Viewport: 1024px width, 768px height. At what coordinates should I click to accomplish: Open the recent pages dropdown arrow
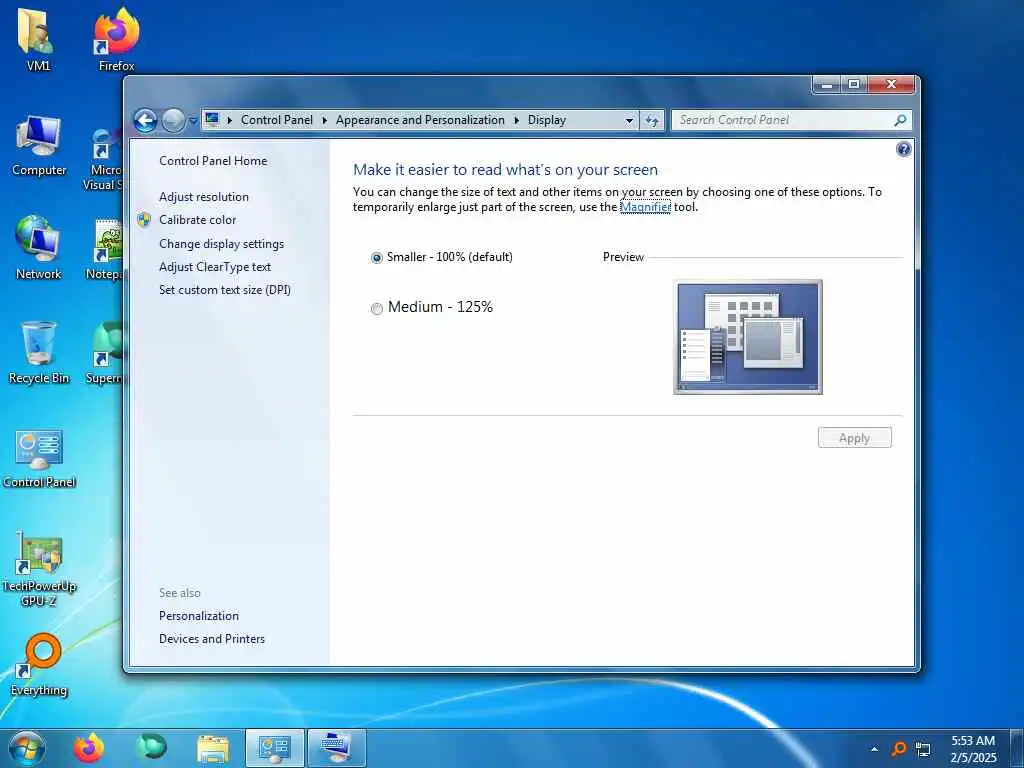[x=193, y=121]
